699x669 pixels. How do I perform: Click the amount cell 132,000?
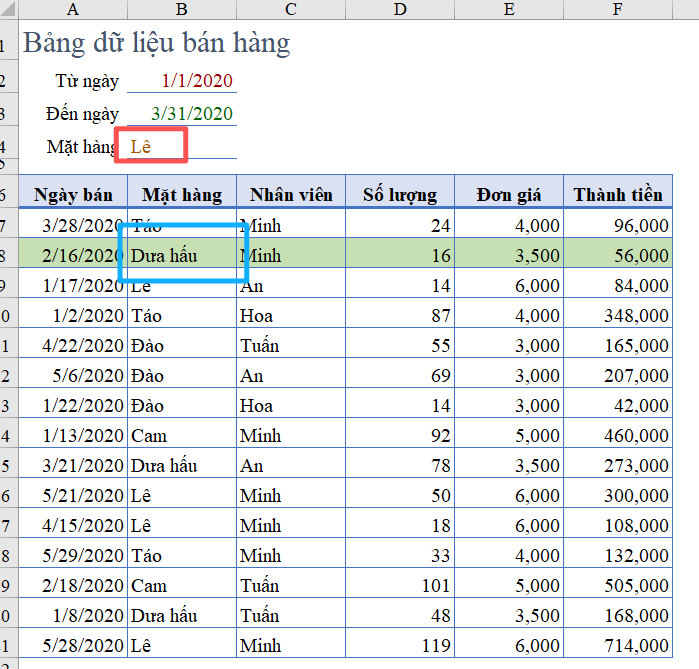[x=618, y=555]
